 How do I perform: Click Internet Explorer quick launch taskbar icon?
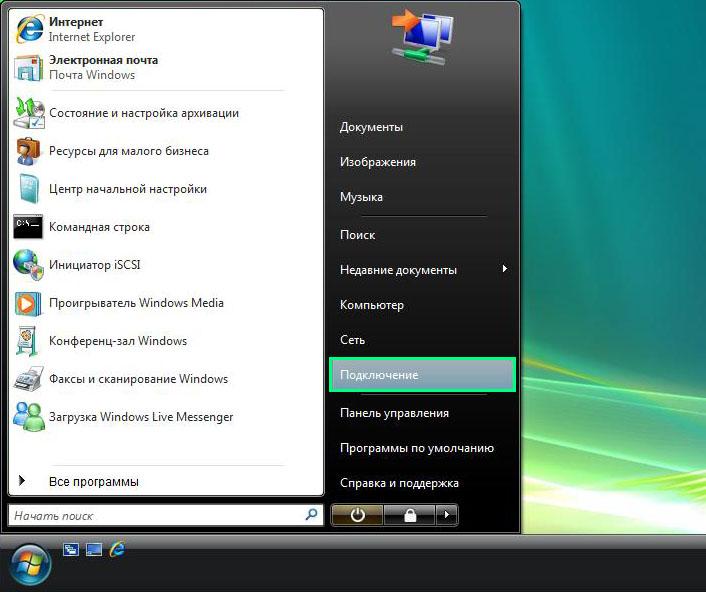click(118, 549)
